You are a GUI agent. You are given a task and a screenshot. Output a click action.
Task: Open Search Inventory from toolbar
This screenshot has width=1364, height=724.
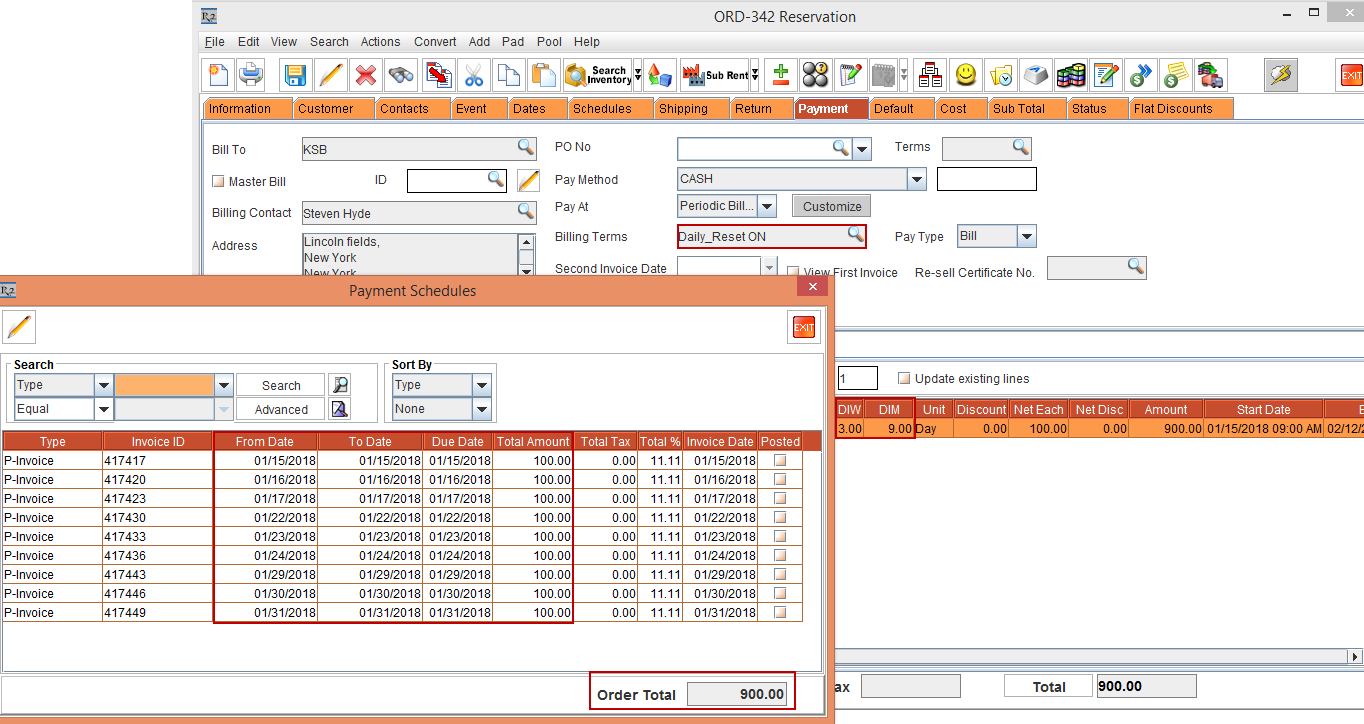pyautogui.click(x=598, y=75)
